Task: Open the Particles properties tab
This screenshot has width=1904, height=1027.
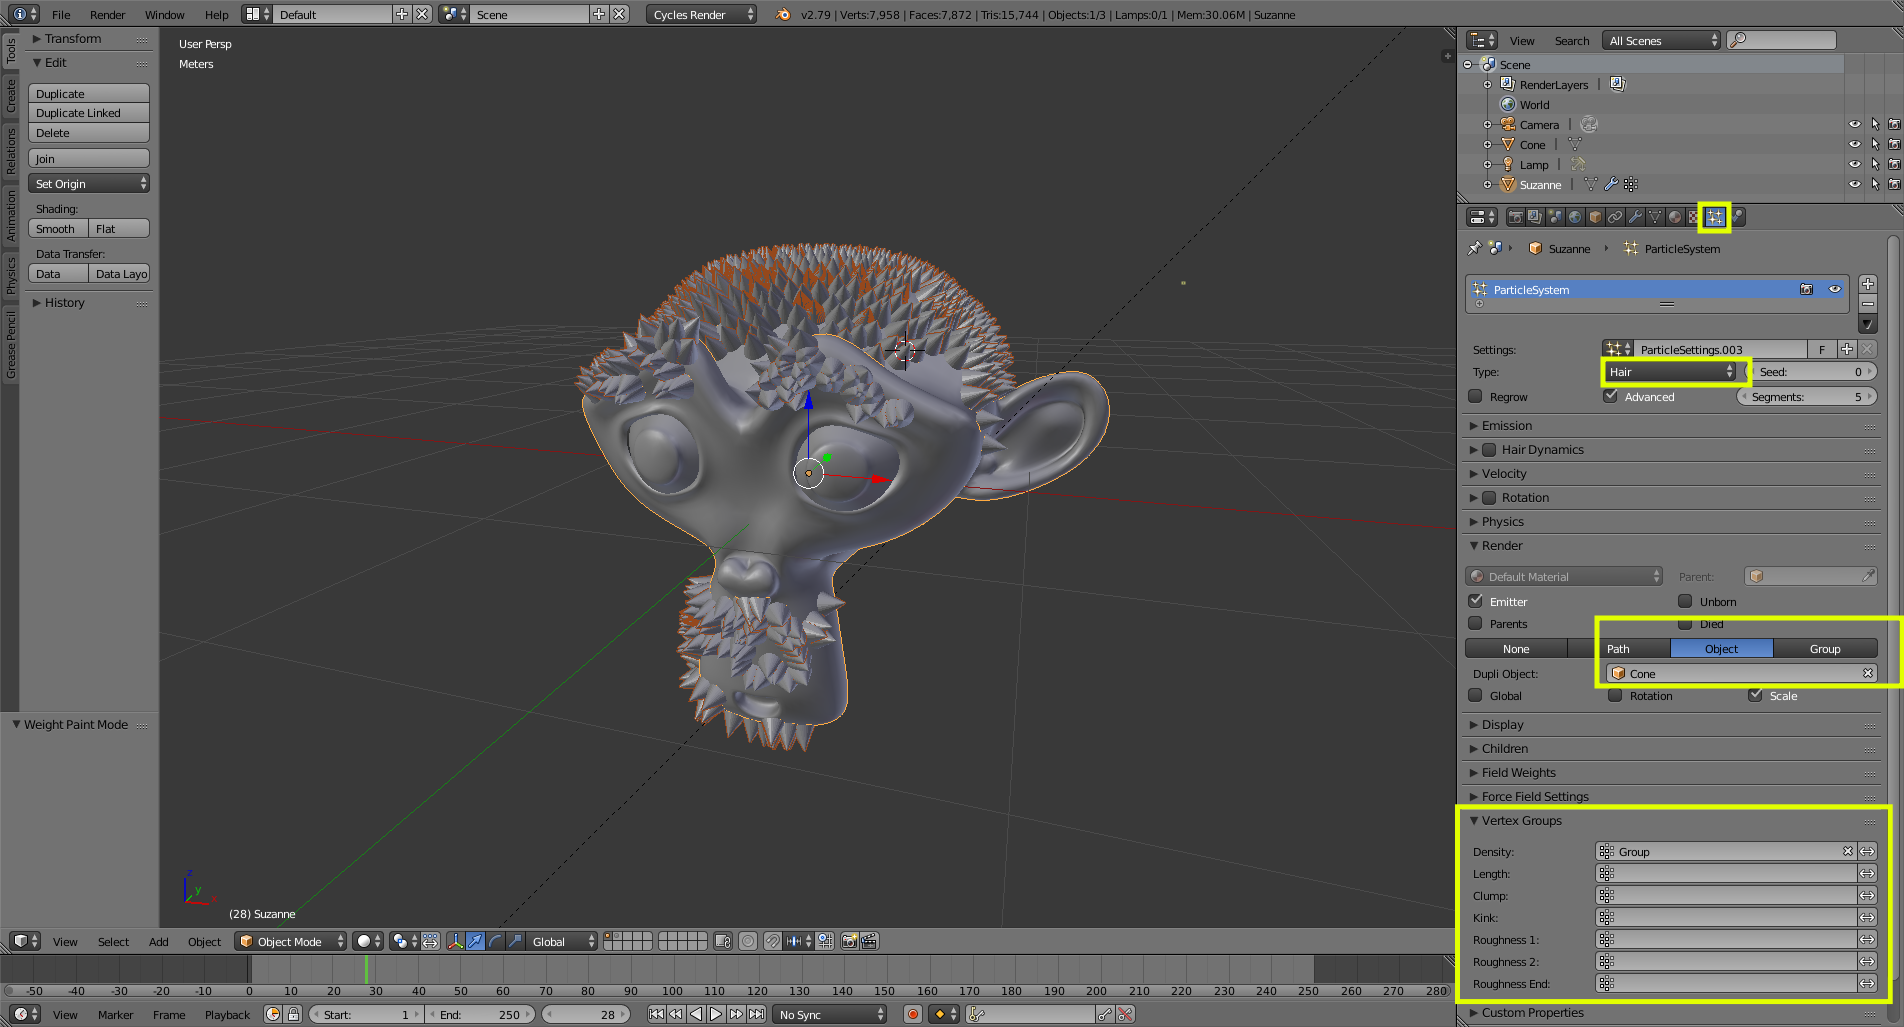Action: tap(1715, 217)
